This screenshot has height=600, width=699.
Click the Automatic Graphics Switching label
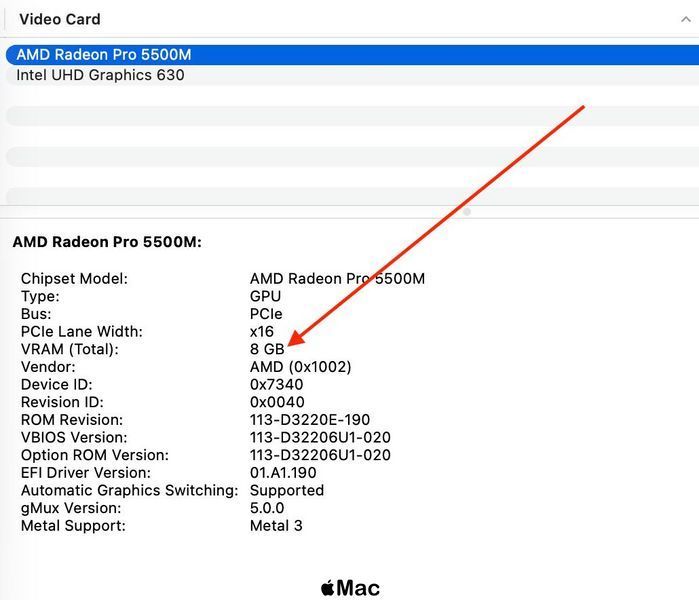(x=129, y=490)
